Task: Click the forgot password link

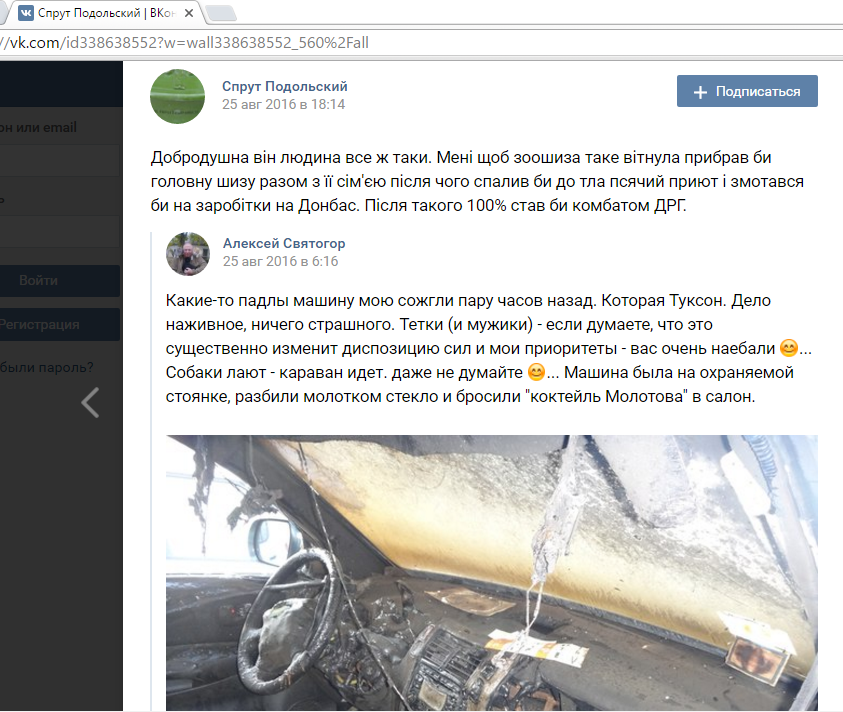Action: pyautogui.click(x=46, y=367)
